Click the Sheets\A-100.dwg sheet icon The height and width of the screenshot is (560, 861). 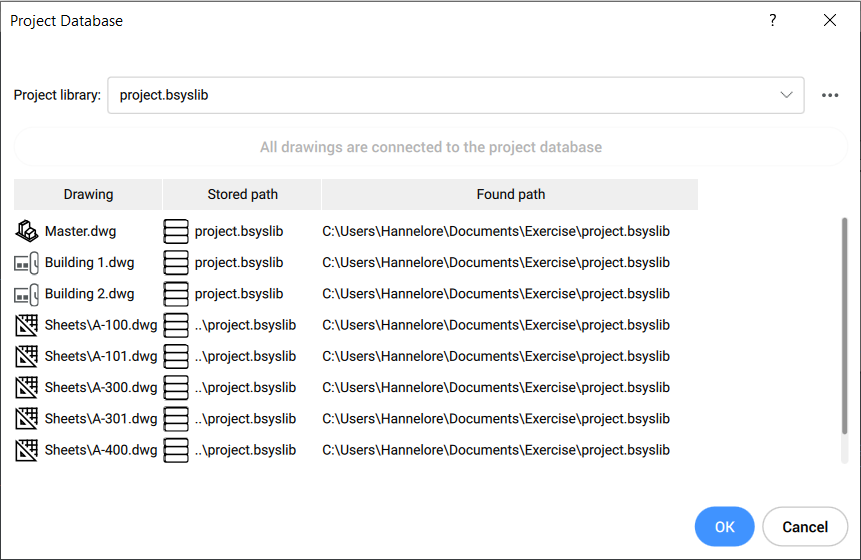pyautogui.click(x=27, y=326)
